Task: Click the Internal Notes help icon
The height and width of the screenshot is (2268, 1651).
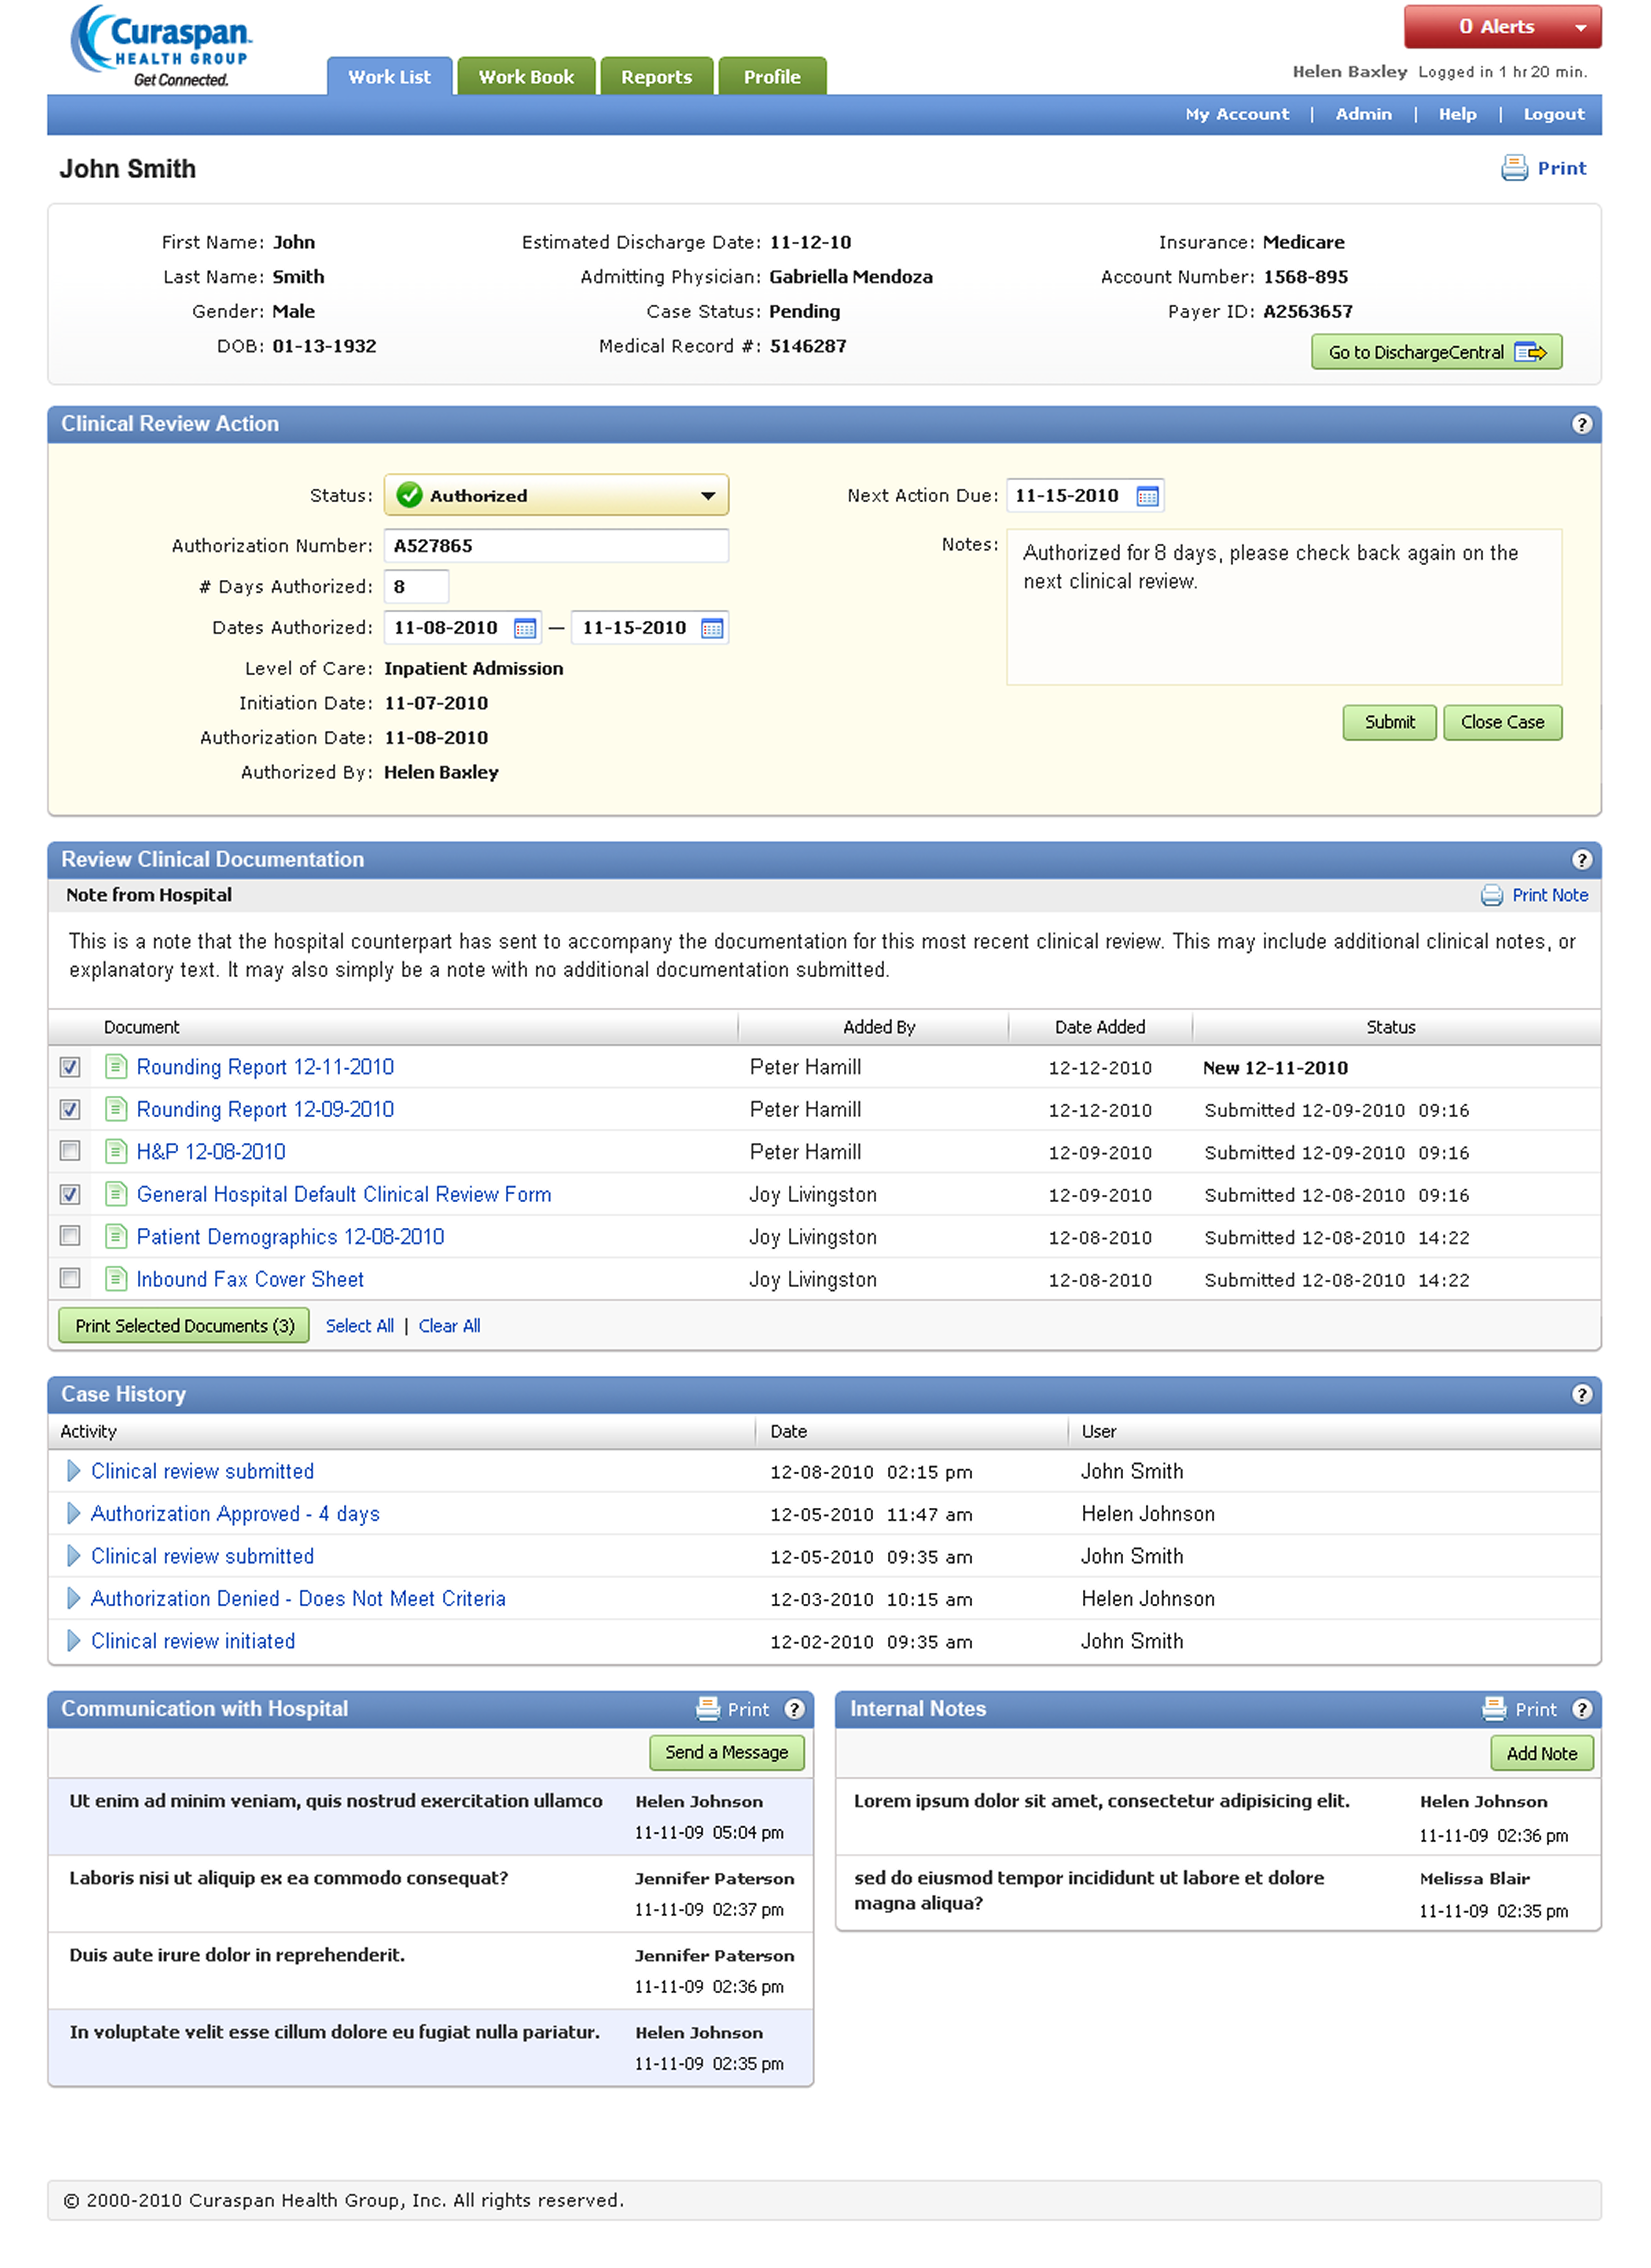Action: click(1581, 1709)
